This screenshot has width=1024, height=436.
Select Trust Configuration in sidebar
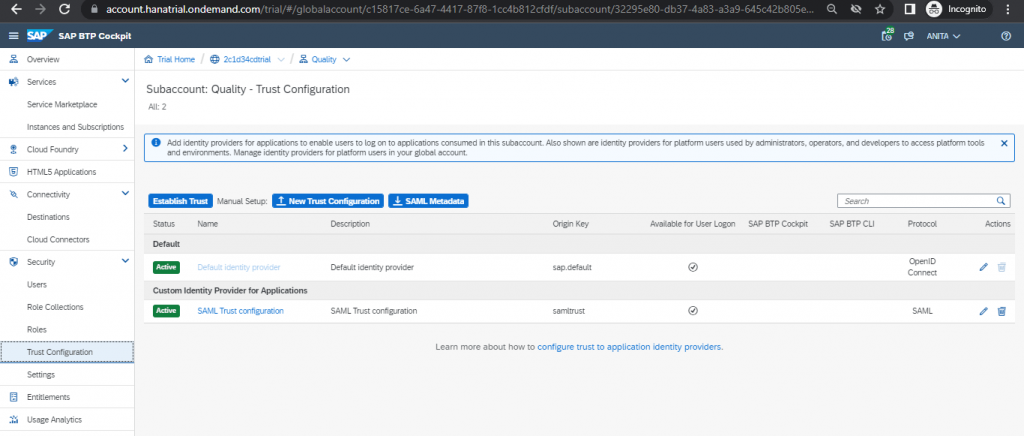coord(67,352)
